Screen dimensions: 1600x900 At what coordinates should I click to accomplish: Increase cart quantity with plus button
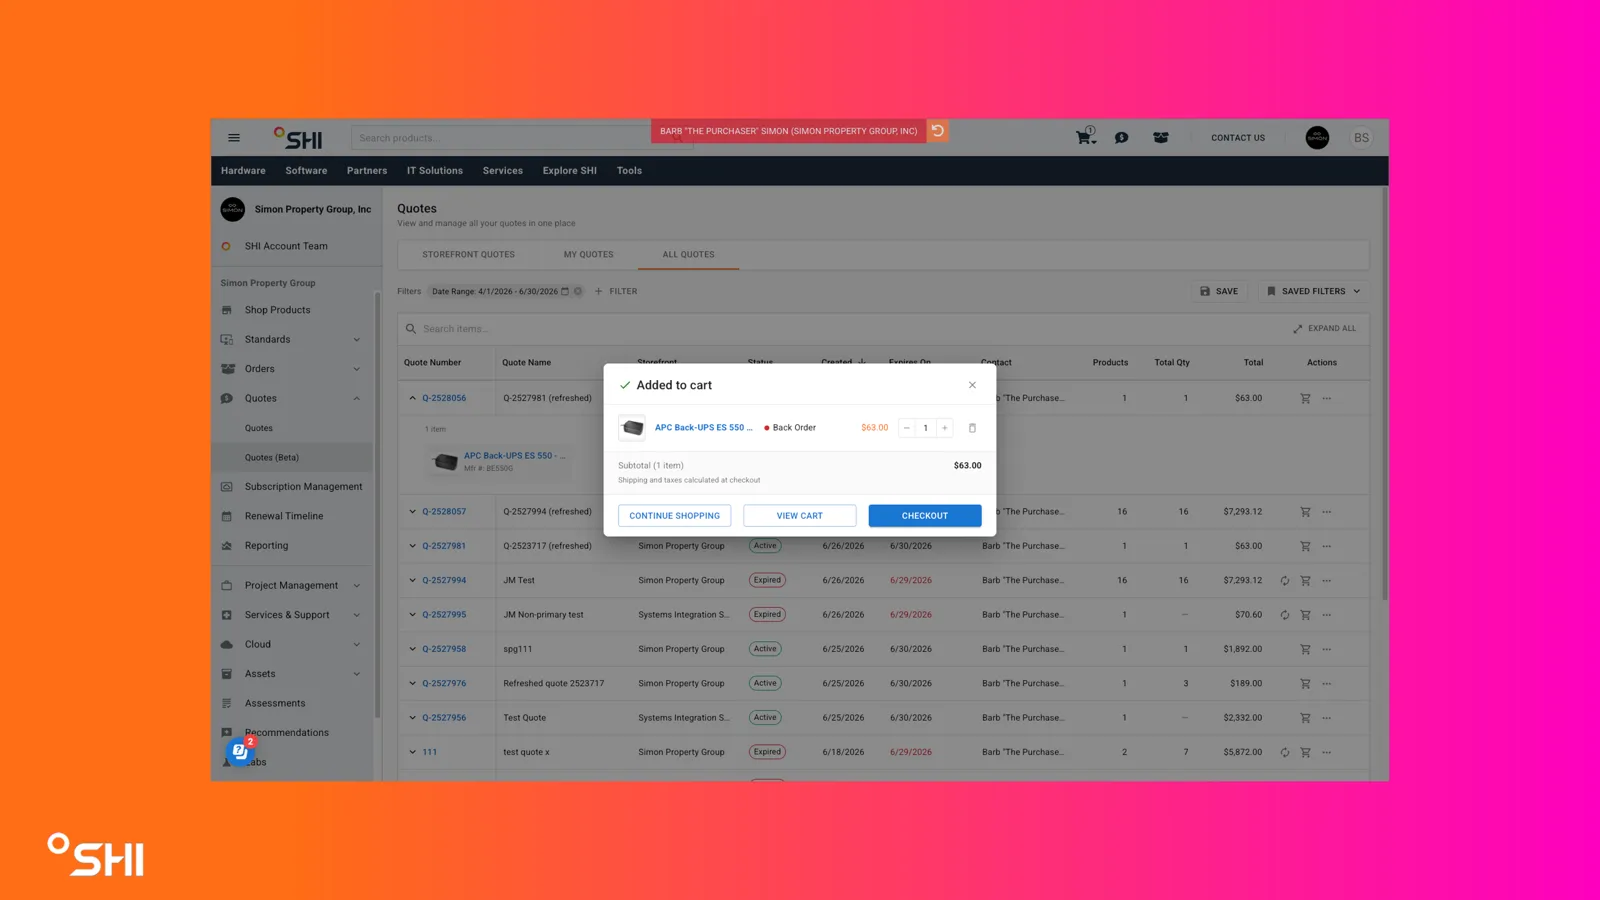click(944, 428)
